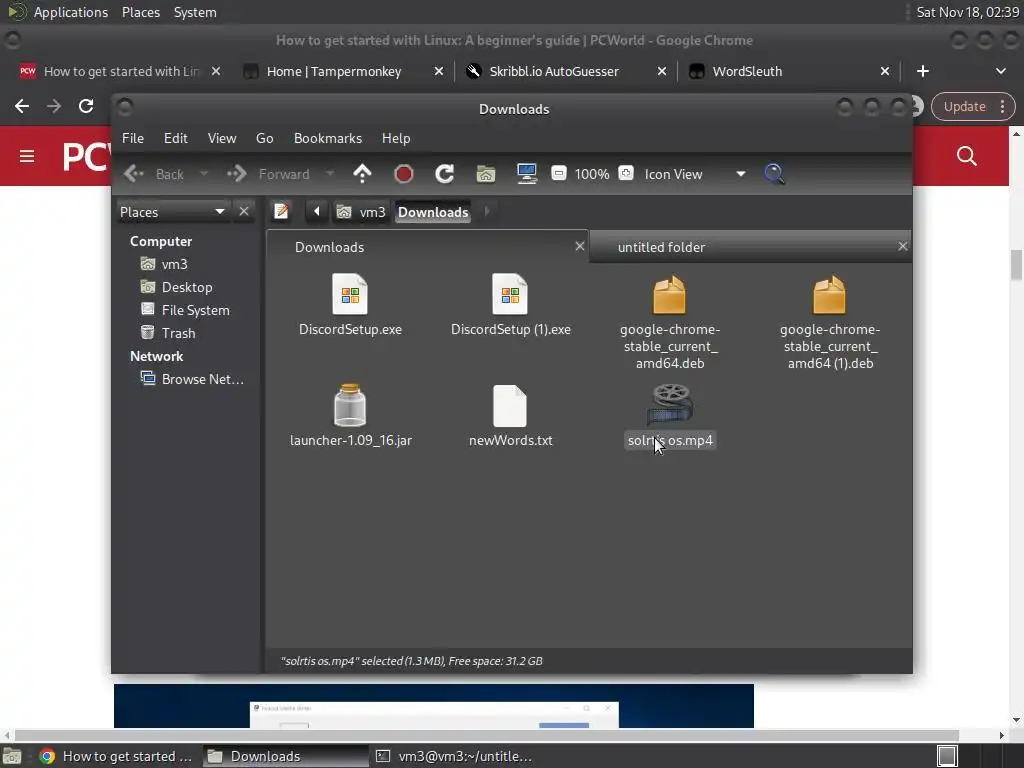Open the Bookmarks menu
1024x768 pixels.
(x=328, y=138)
